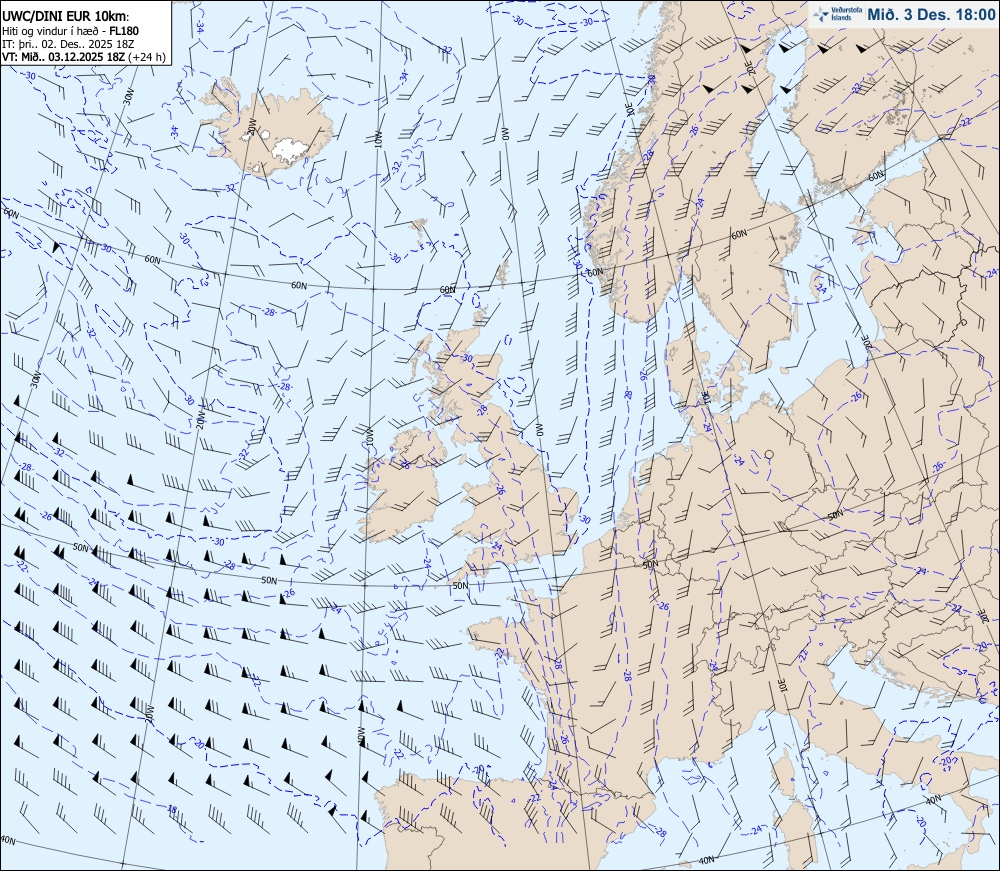Click the 'IT: þri.. 02. Des.. 2025 18Z' line
Screen dimensions: 1000x871
[68, 44]
